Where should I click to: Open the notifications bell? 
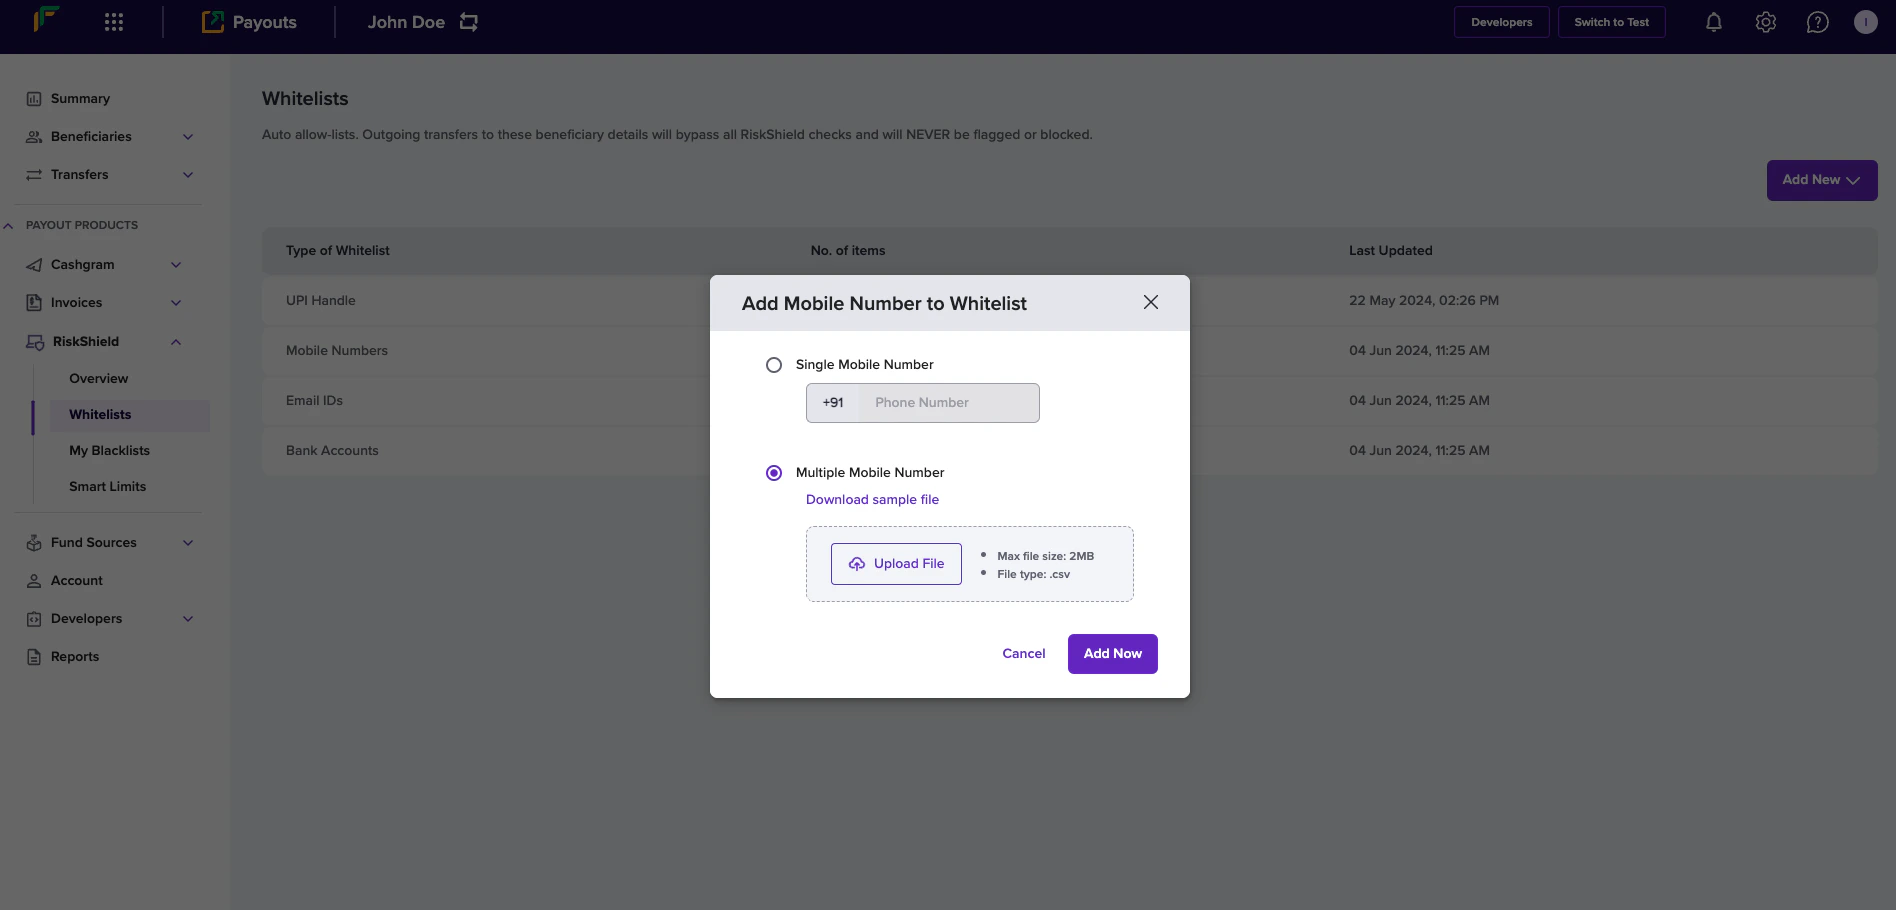pos(1714,22)
